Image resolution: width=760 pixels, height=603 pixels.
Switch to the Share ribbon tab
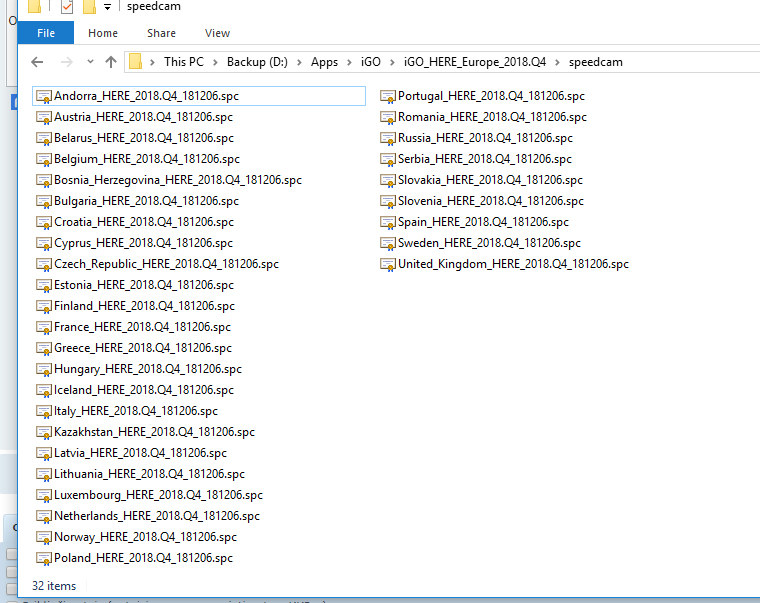point(161,33)
